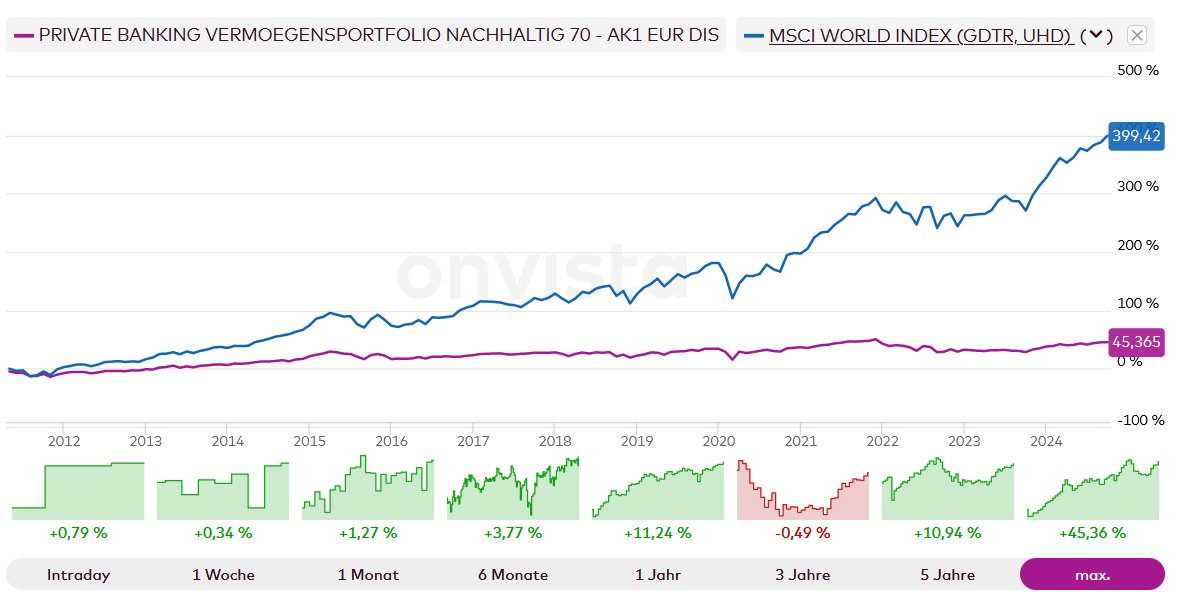Click the 6-month mini chart (+3,77 %)
The image size is (1182, 602).
[513, 490]
